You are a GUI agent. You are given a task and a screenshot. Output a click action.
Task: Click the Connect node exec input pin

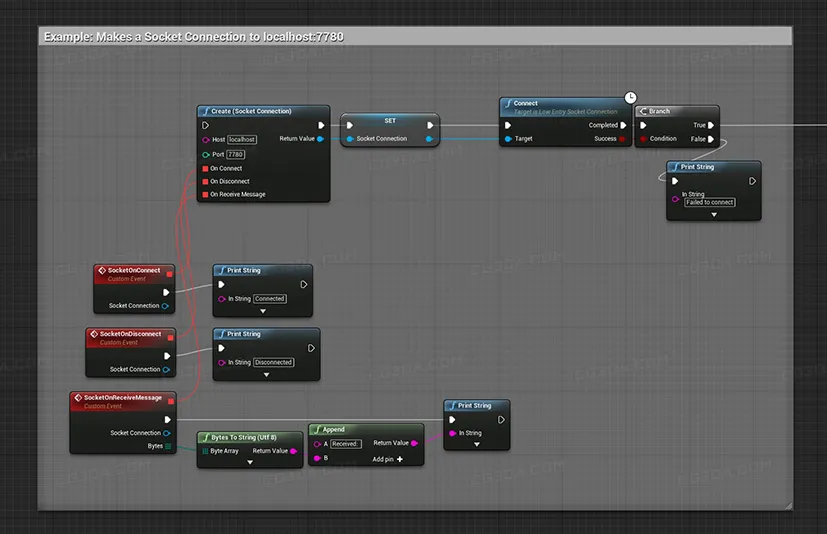point(508,125)
